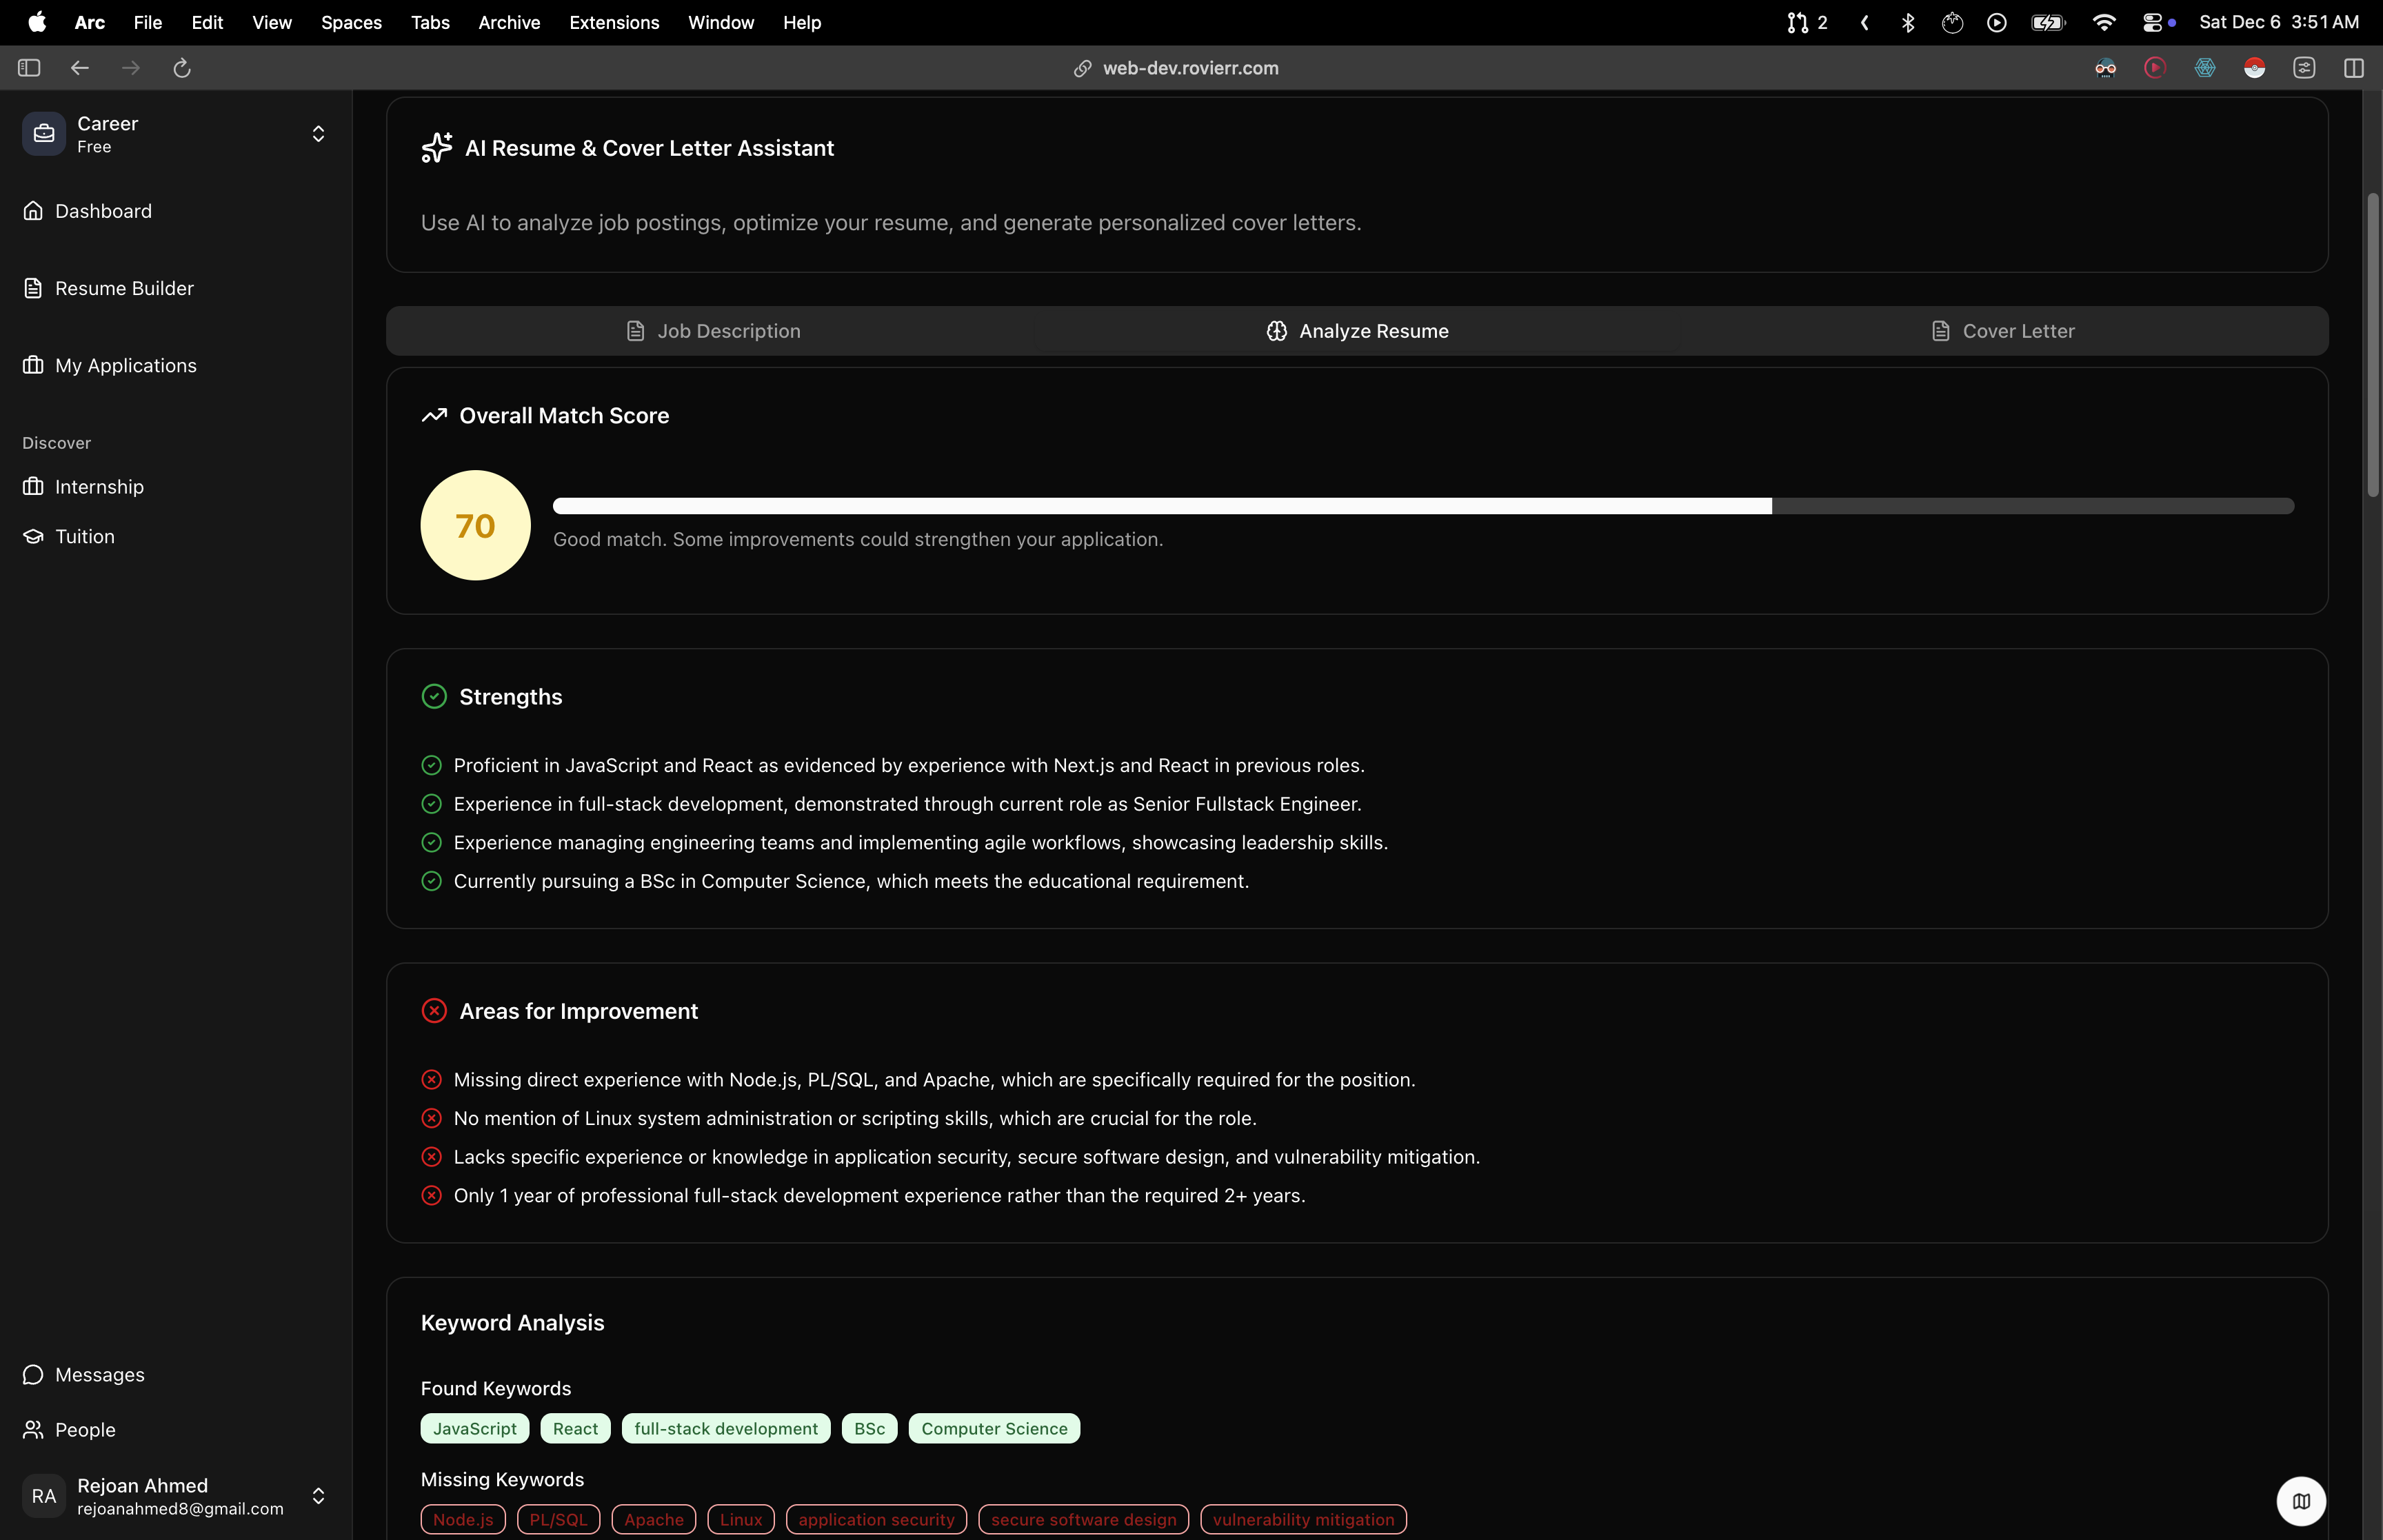The height and width of the screenshot is (1540, 2383).
Task: Open Tuition graduation cap item
Action: pos(33,537)
